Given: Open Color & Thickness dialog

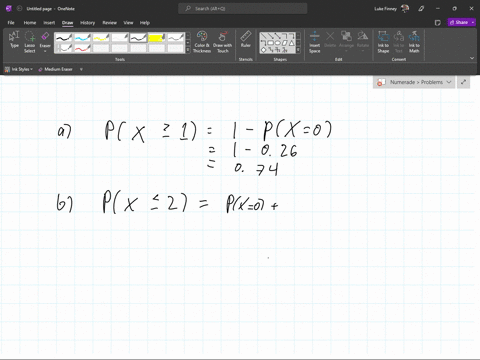Looking at the screenshot, I should coord(202,42).
